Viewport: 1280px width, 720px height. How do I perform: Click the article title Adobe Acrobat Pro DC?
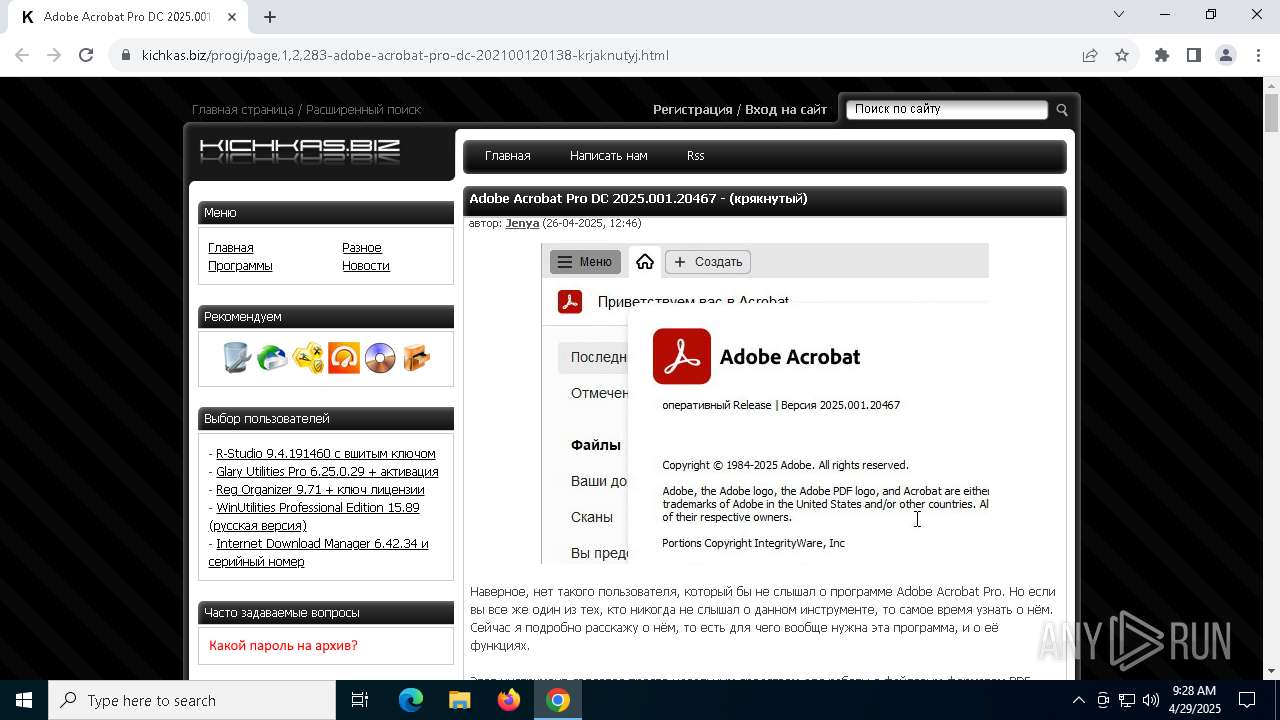pos(638,199)
